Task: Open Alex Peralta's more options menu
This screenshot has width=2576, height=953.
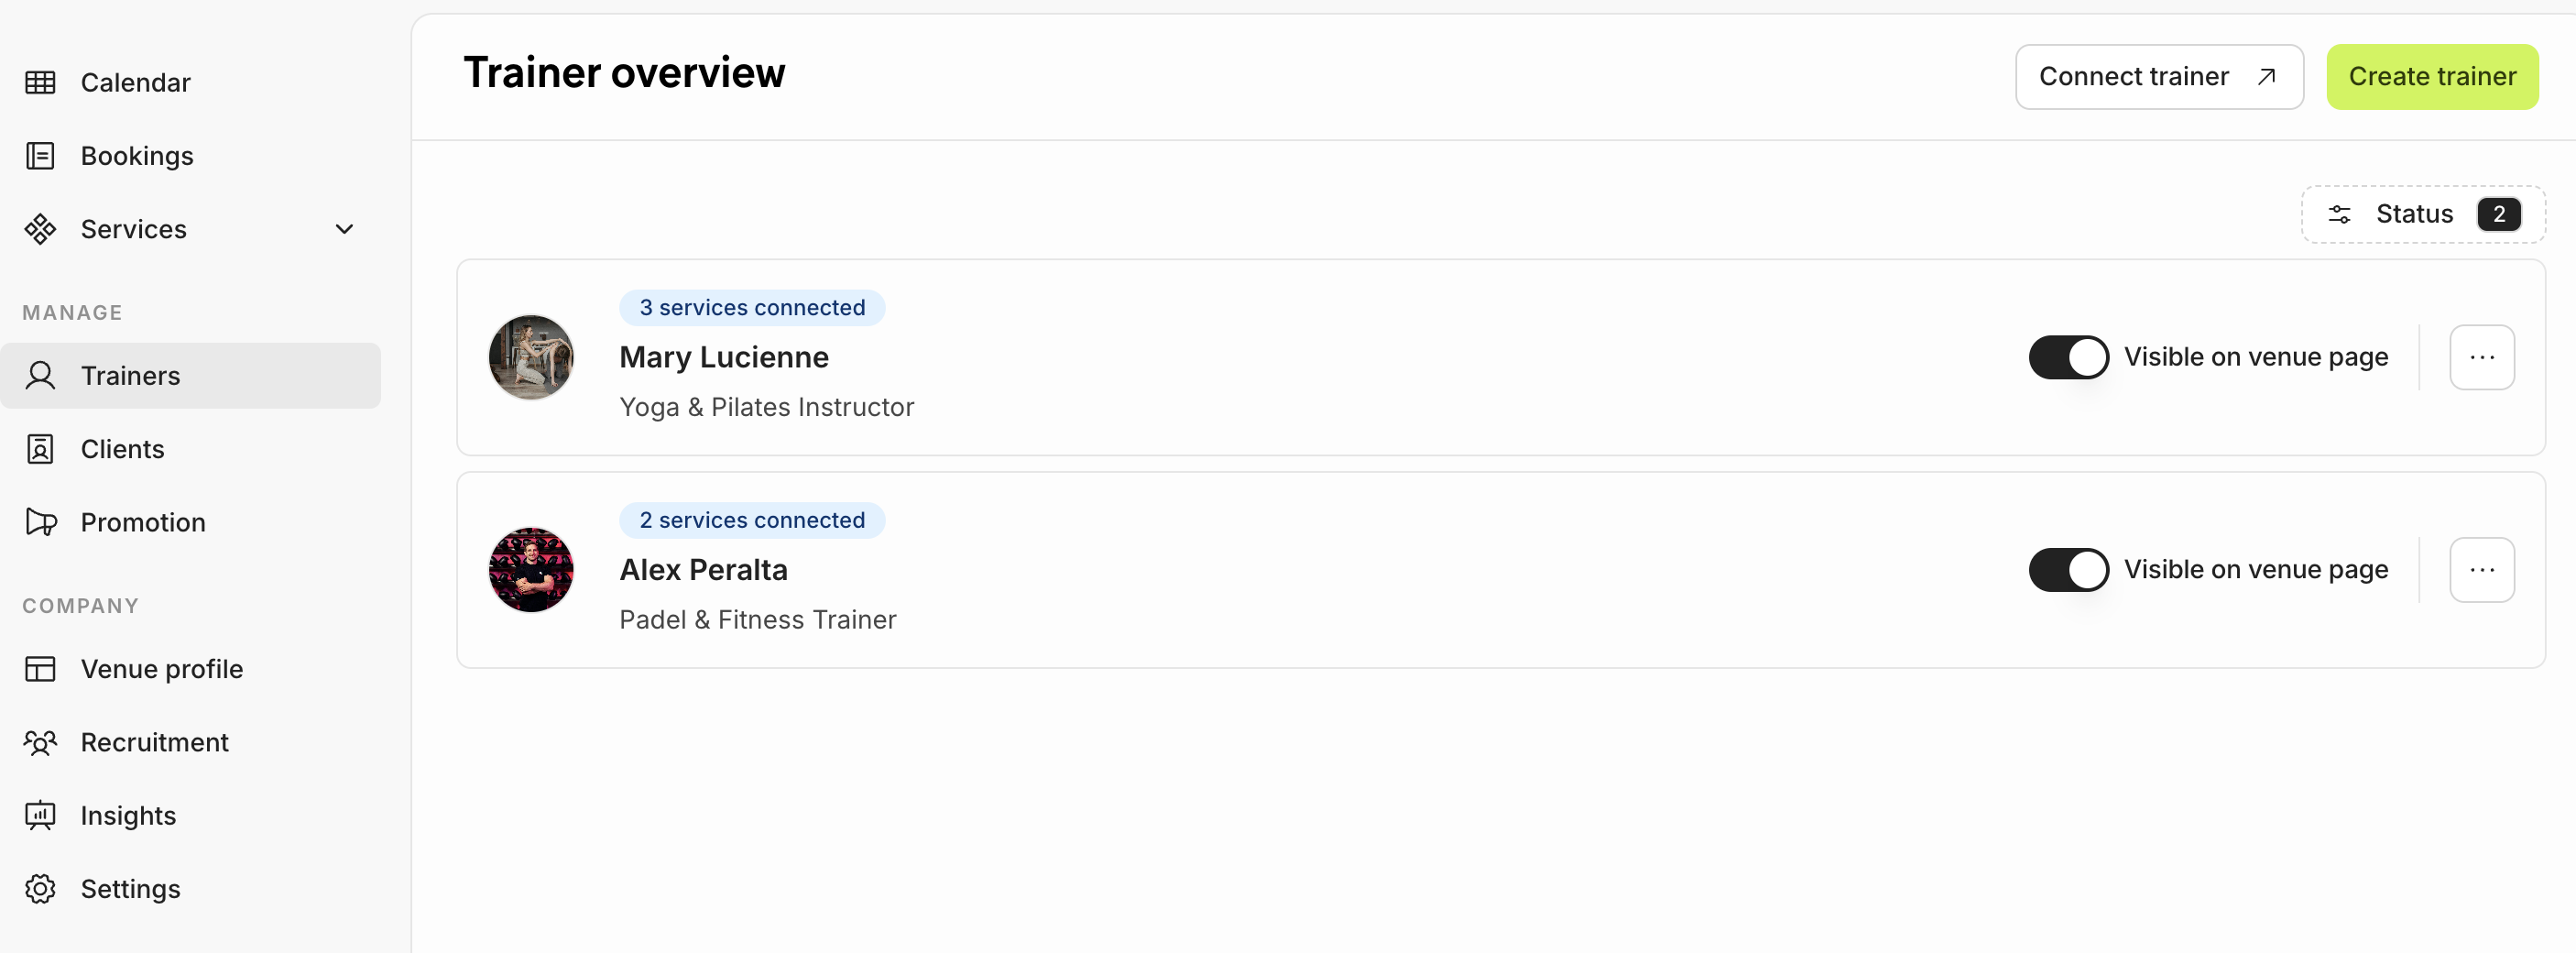Action: coord(2481,570)
